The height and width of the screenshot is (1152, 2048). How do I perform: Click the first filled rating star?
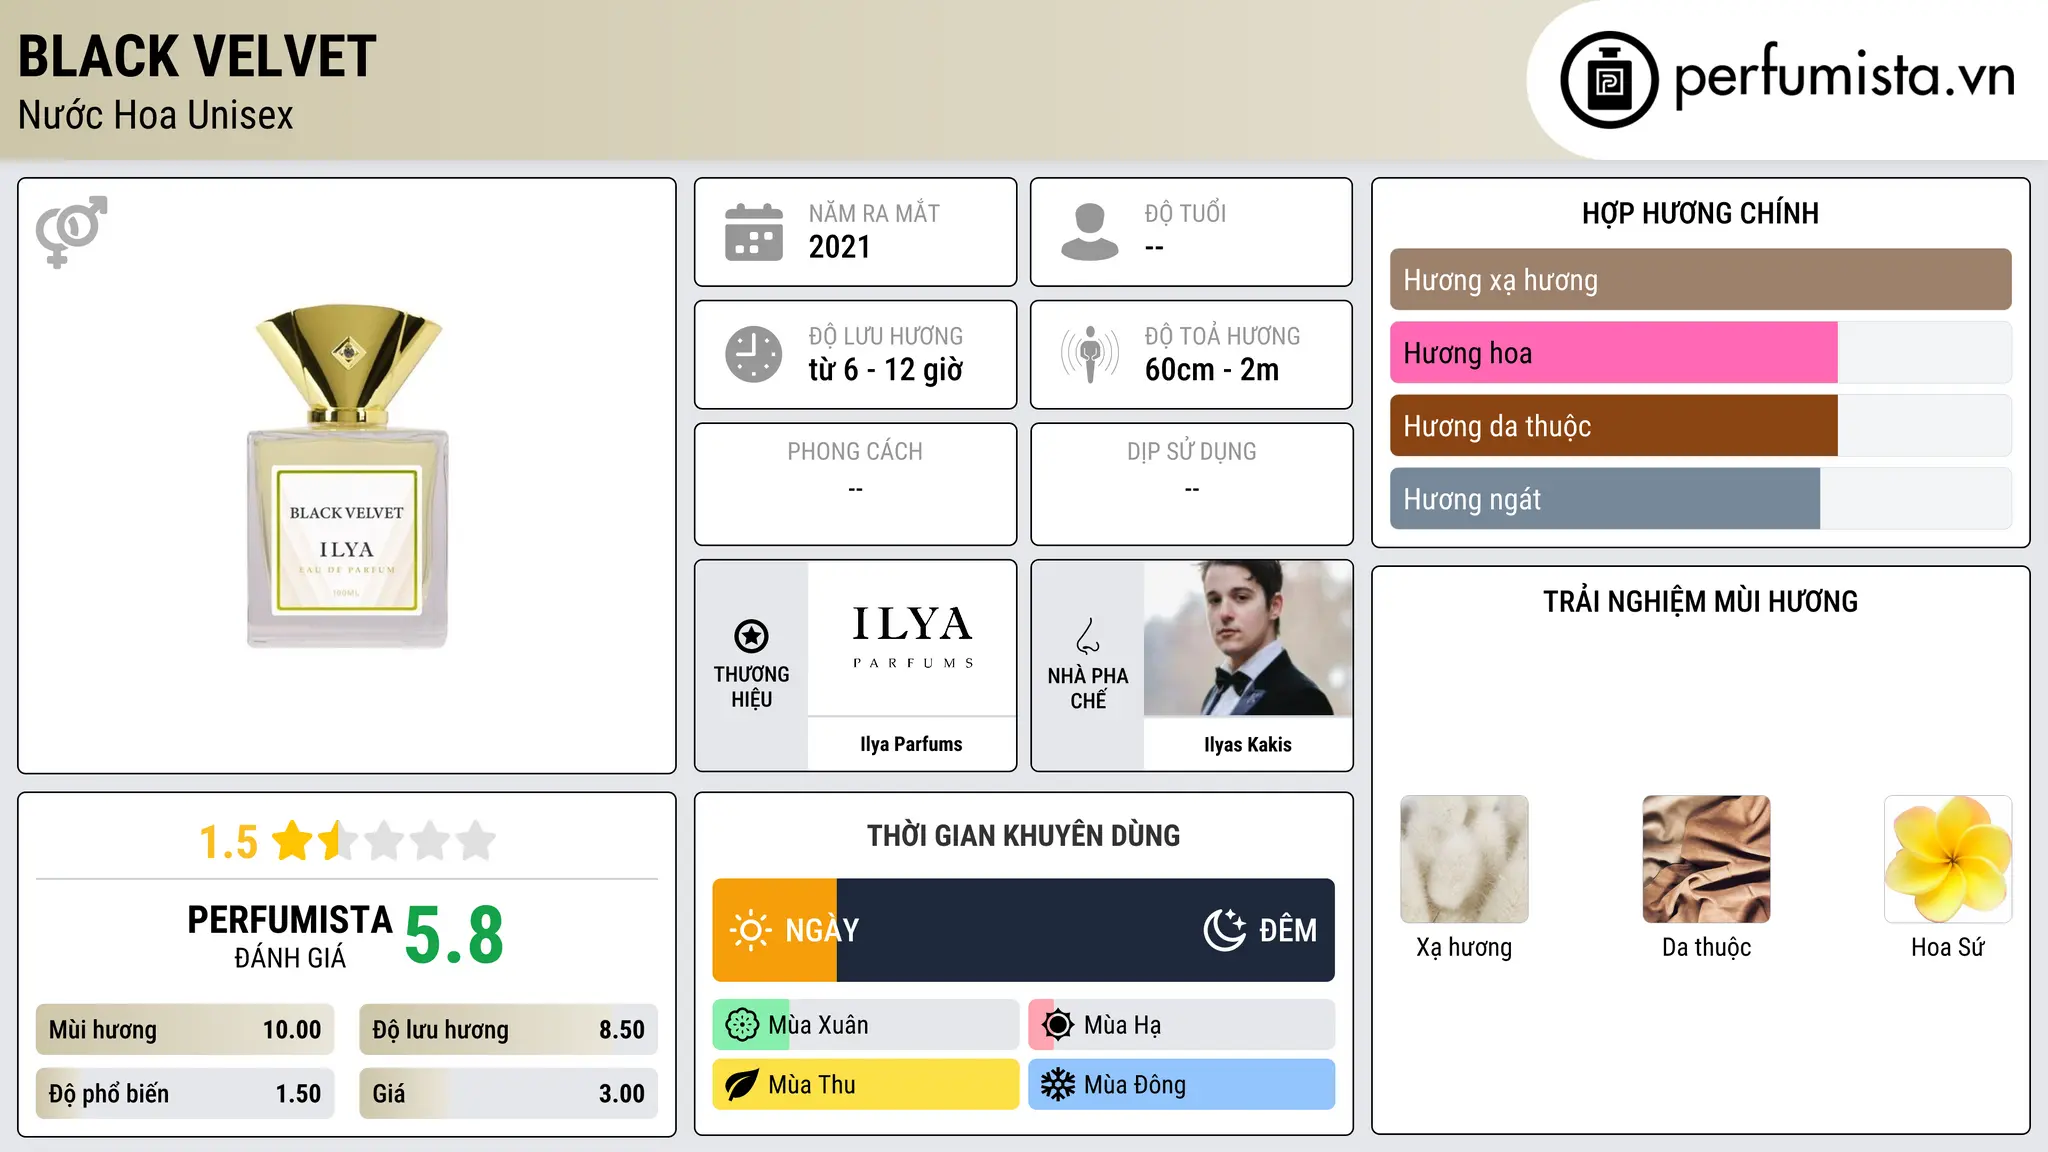pyautogui.click(x=293, y=841)
